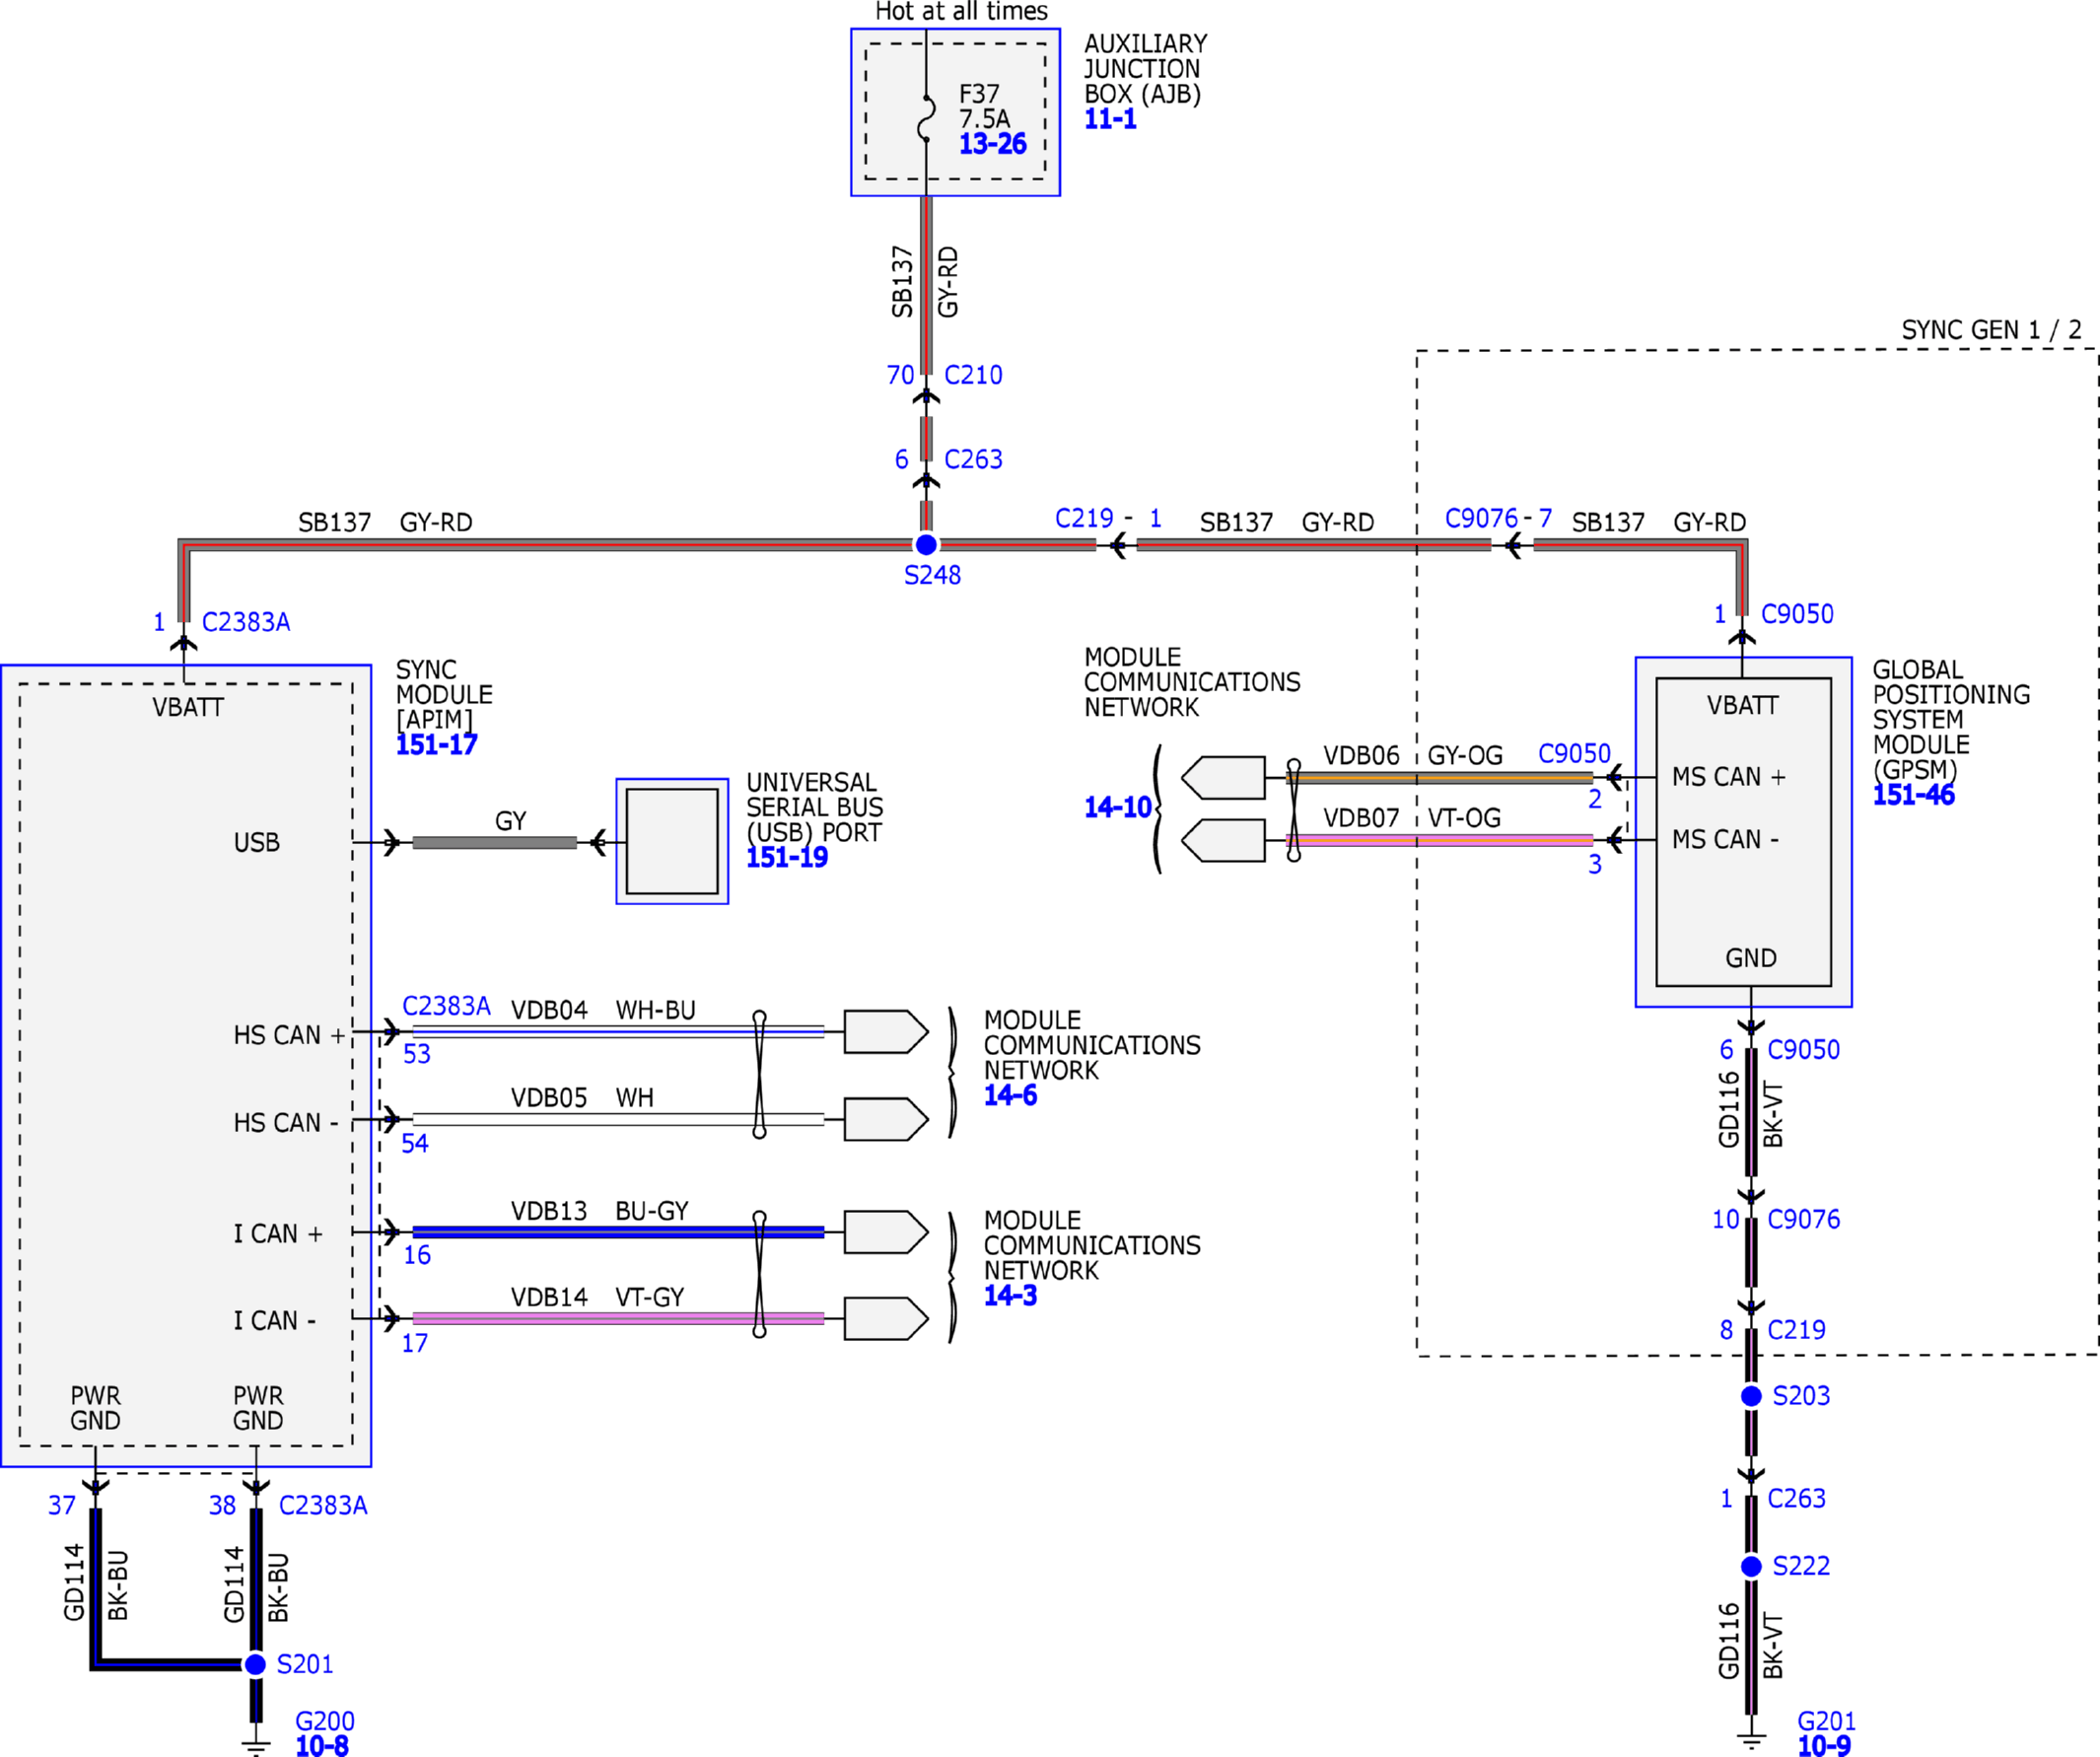Select the GPSM GND terminal label
The width and height of the screenshot is (2100, 1757).
pyautogui.click(x=1751, y=958)
